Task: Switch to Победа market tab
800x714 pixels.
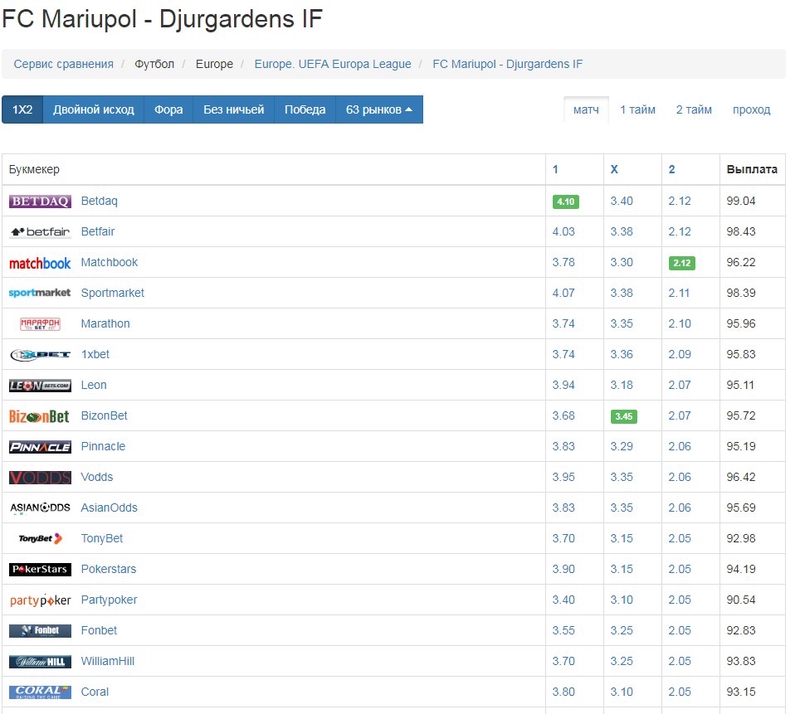Action: click(x=305, y=110)
